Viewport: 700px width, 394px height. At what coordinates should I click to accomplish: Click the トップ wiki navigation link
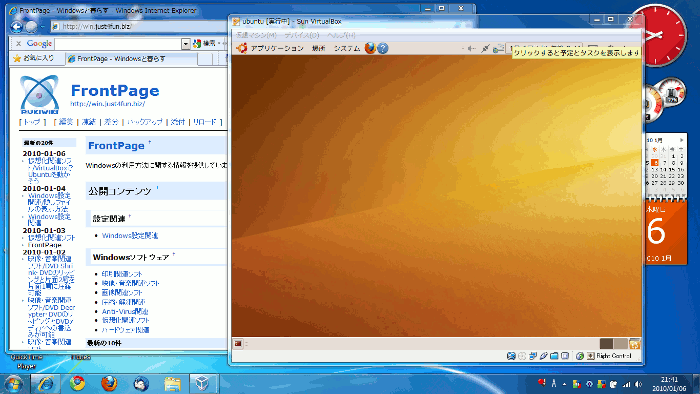click(x=32, y=122)
